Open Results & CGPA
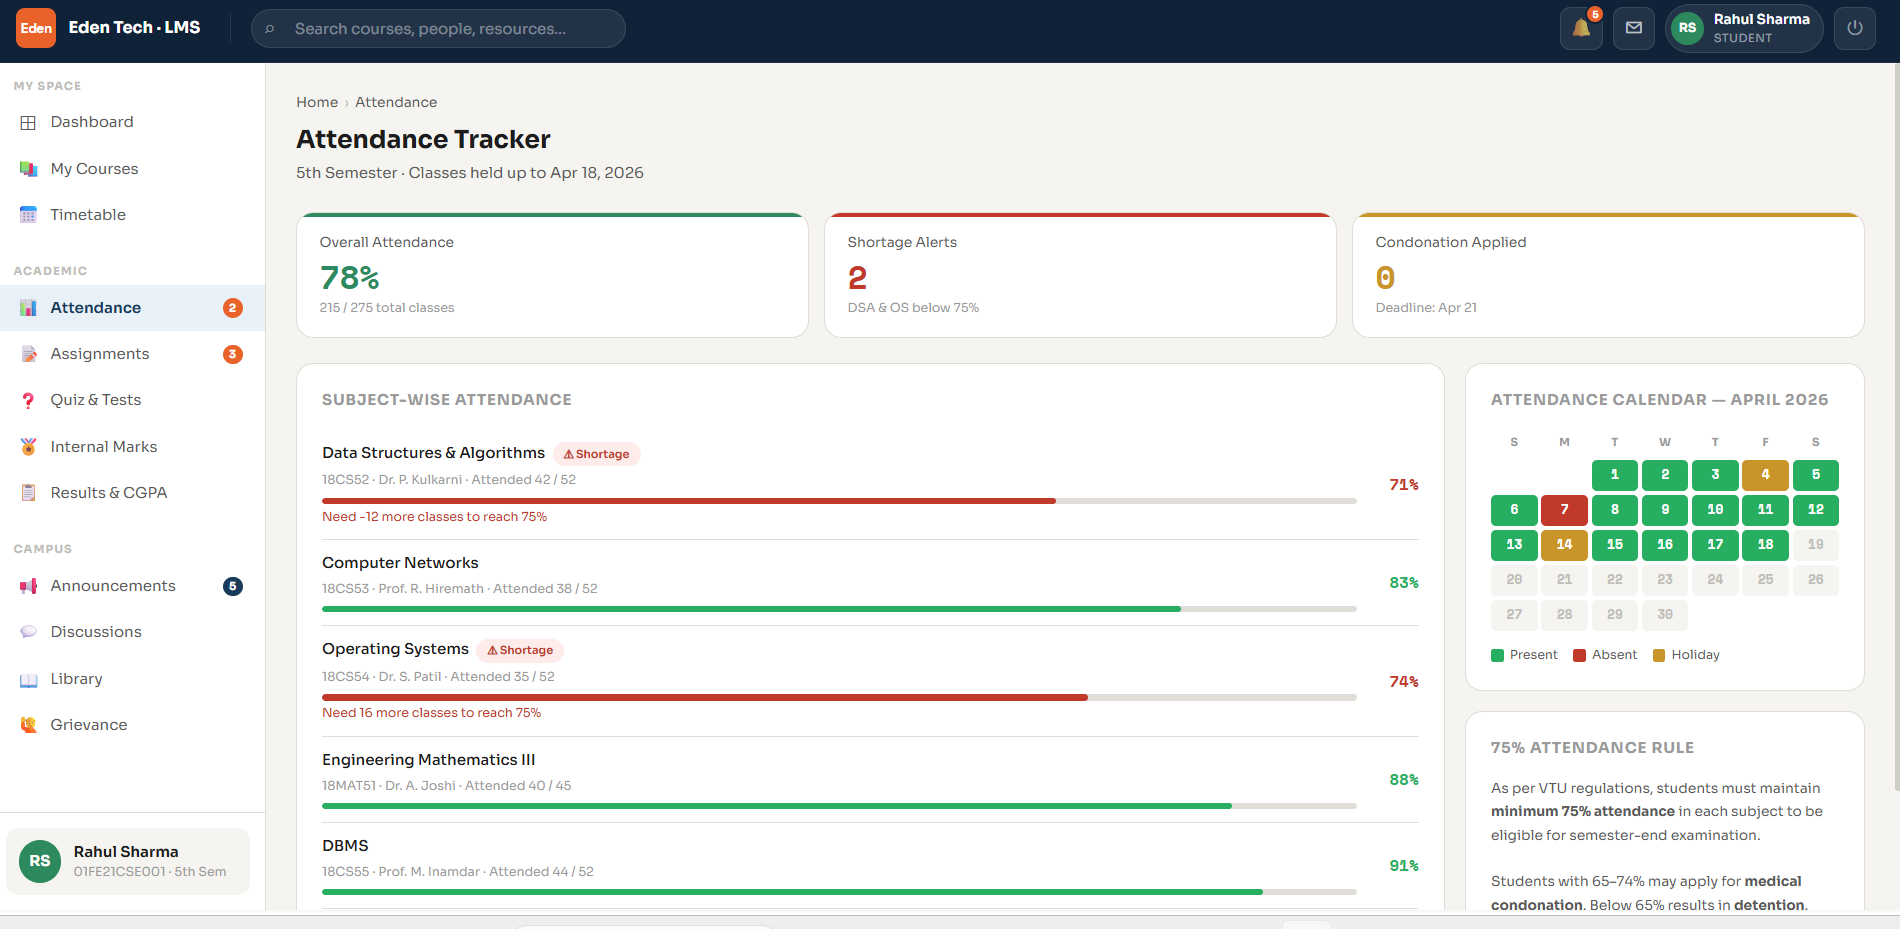 (x=132, y=493)
